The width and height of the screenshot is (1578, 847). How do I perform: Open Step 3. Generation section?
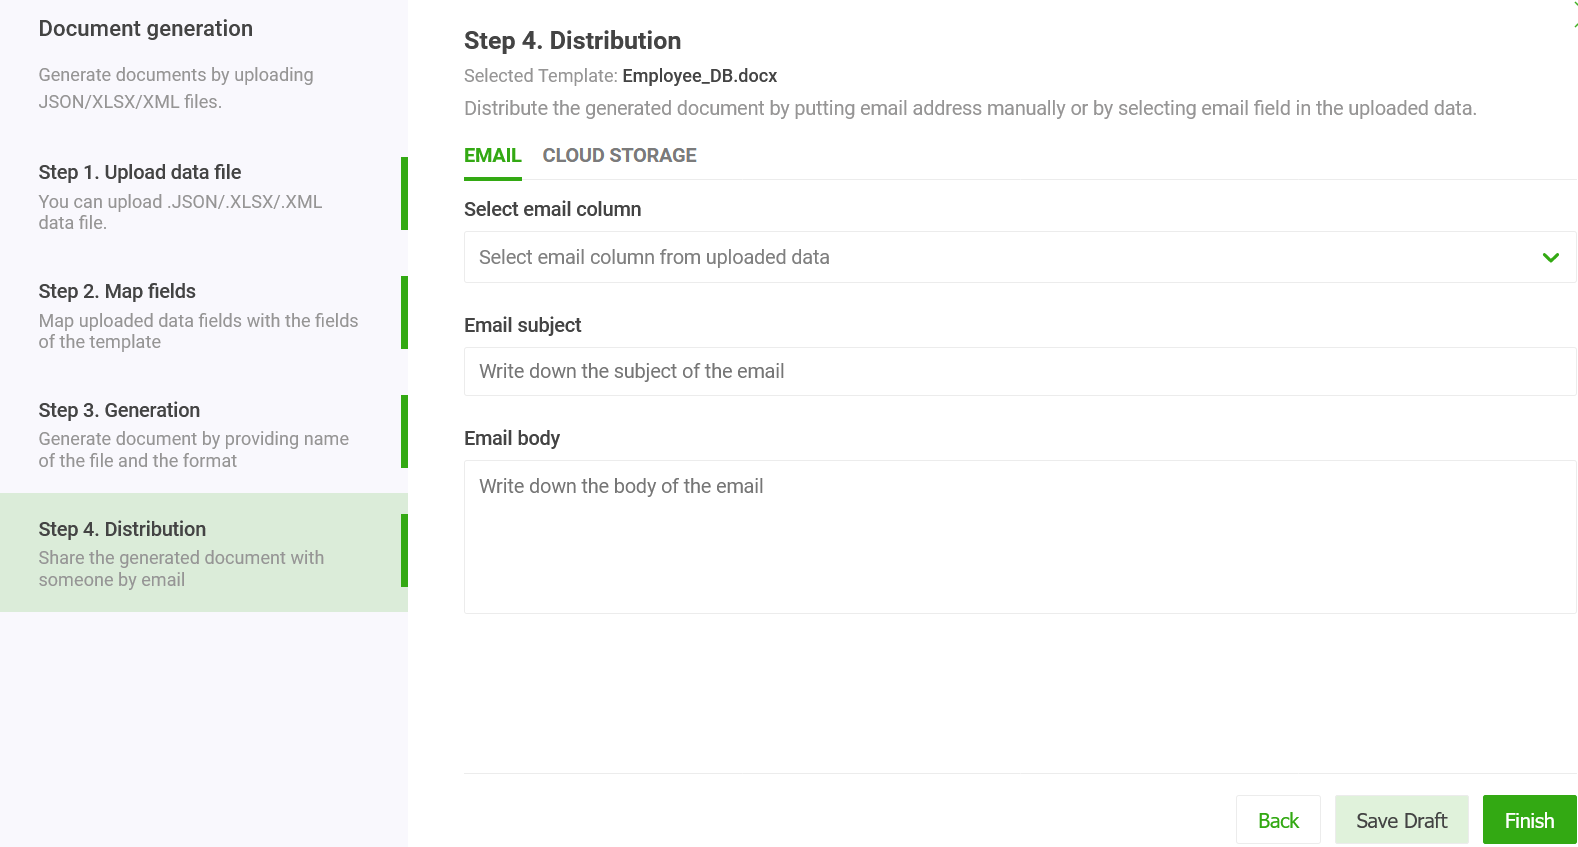(180, 432)
